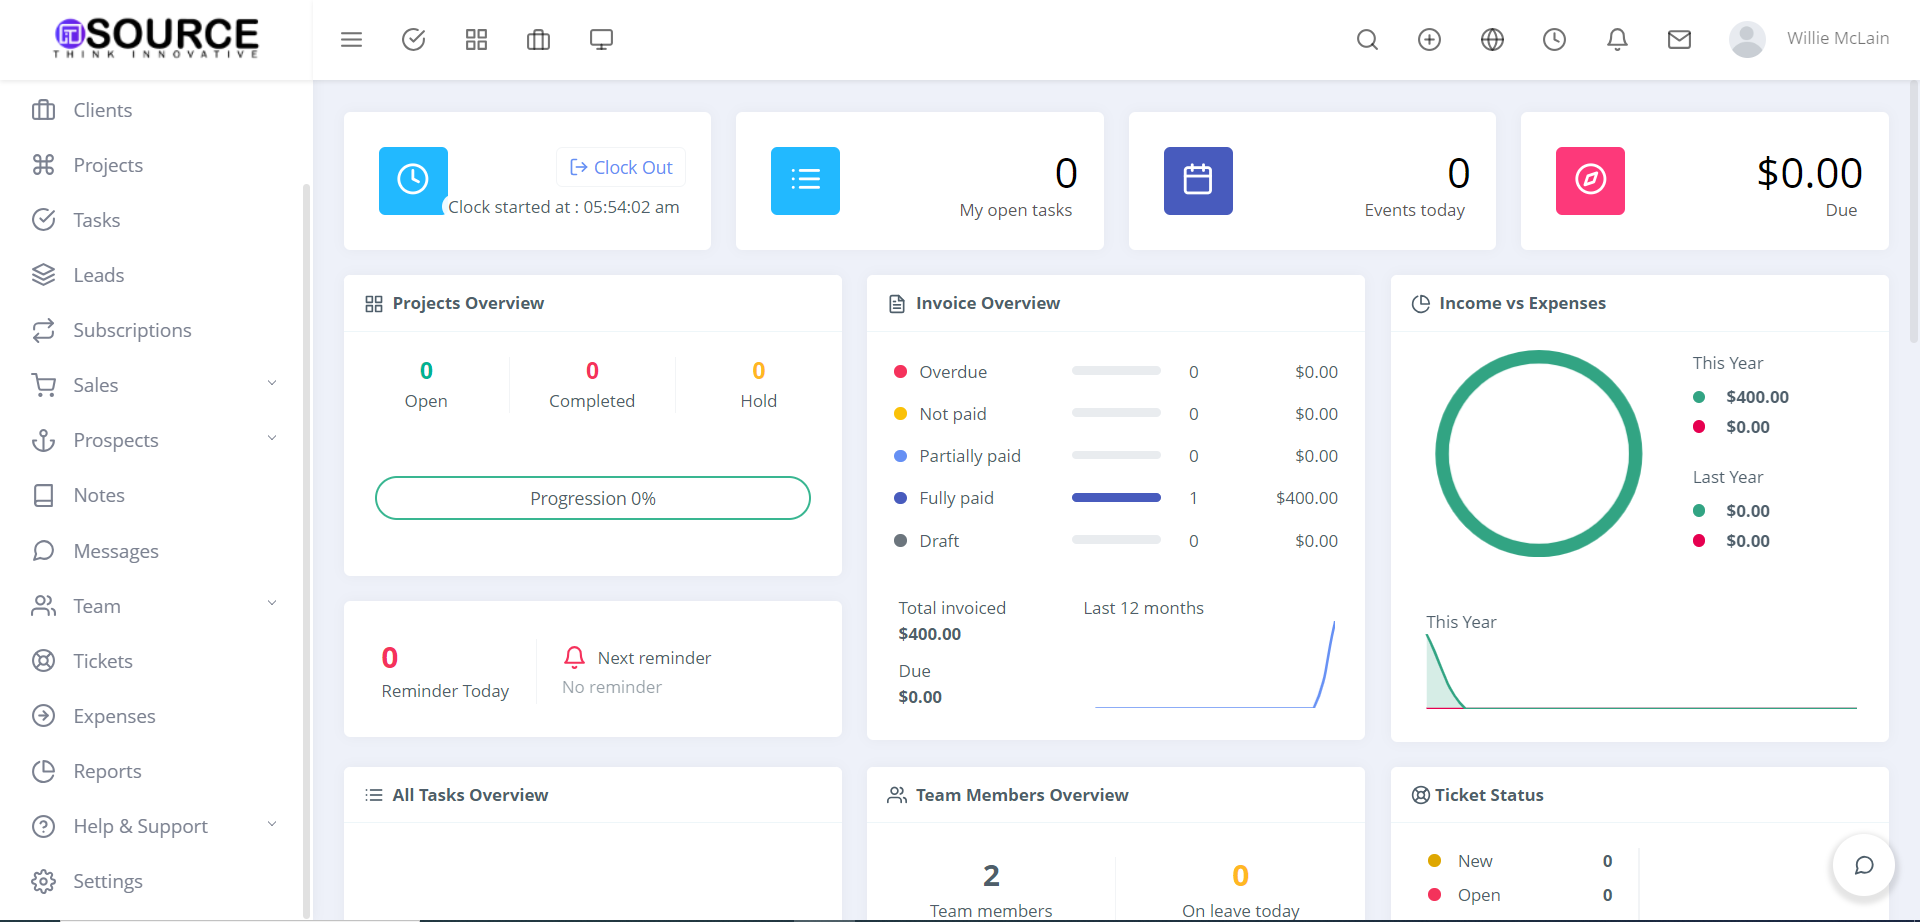Click the Income vs Expenses donut chart
This screenshot has height=922, width=1920.
1538,454
